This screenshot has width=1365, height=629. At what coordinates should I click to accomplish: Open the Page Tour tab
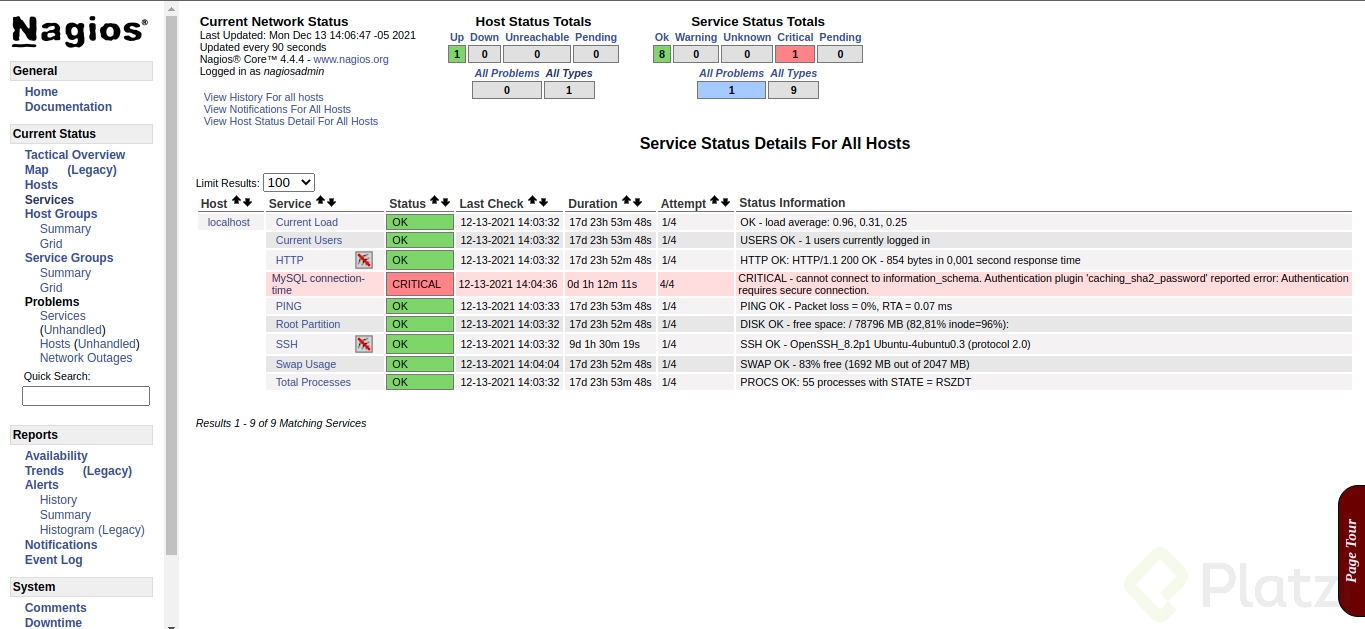pyautogui.click(x=1351, y=550)
